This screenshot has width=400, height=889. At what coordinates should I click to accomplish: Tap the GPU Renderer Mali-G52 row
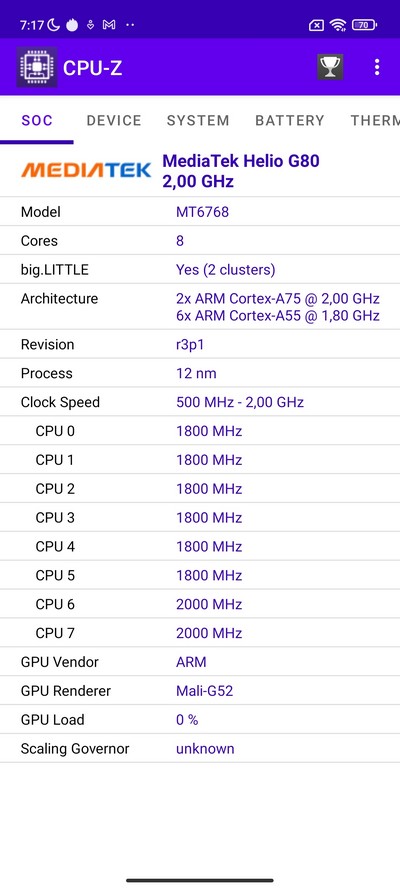click(x=200, y=691)
